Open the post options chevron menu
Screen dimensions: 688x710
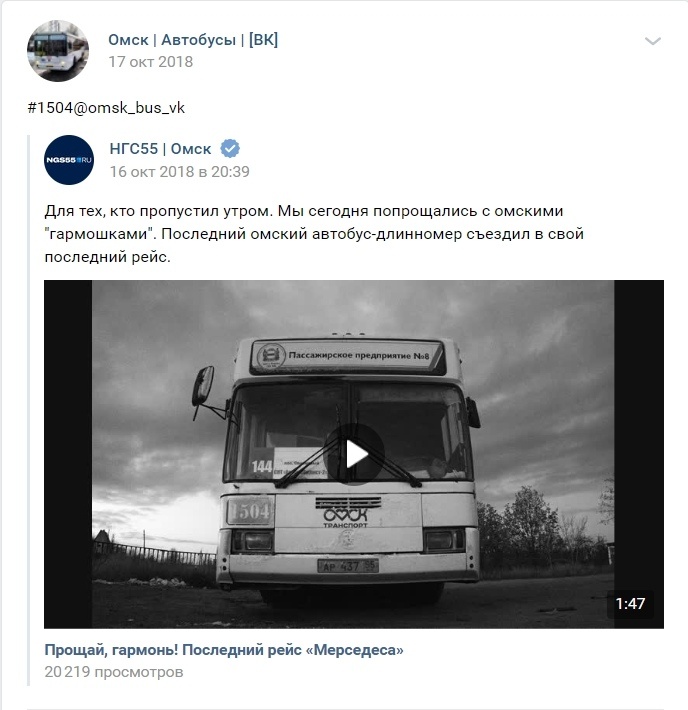652,41
